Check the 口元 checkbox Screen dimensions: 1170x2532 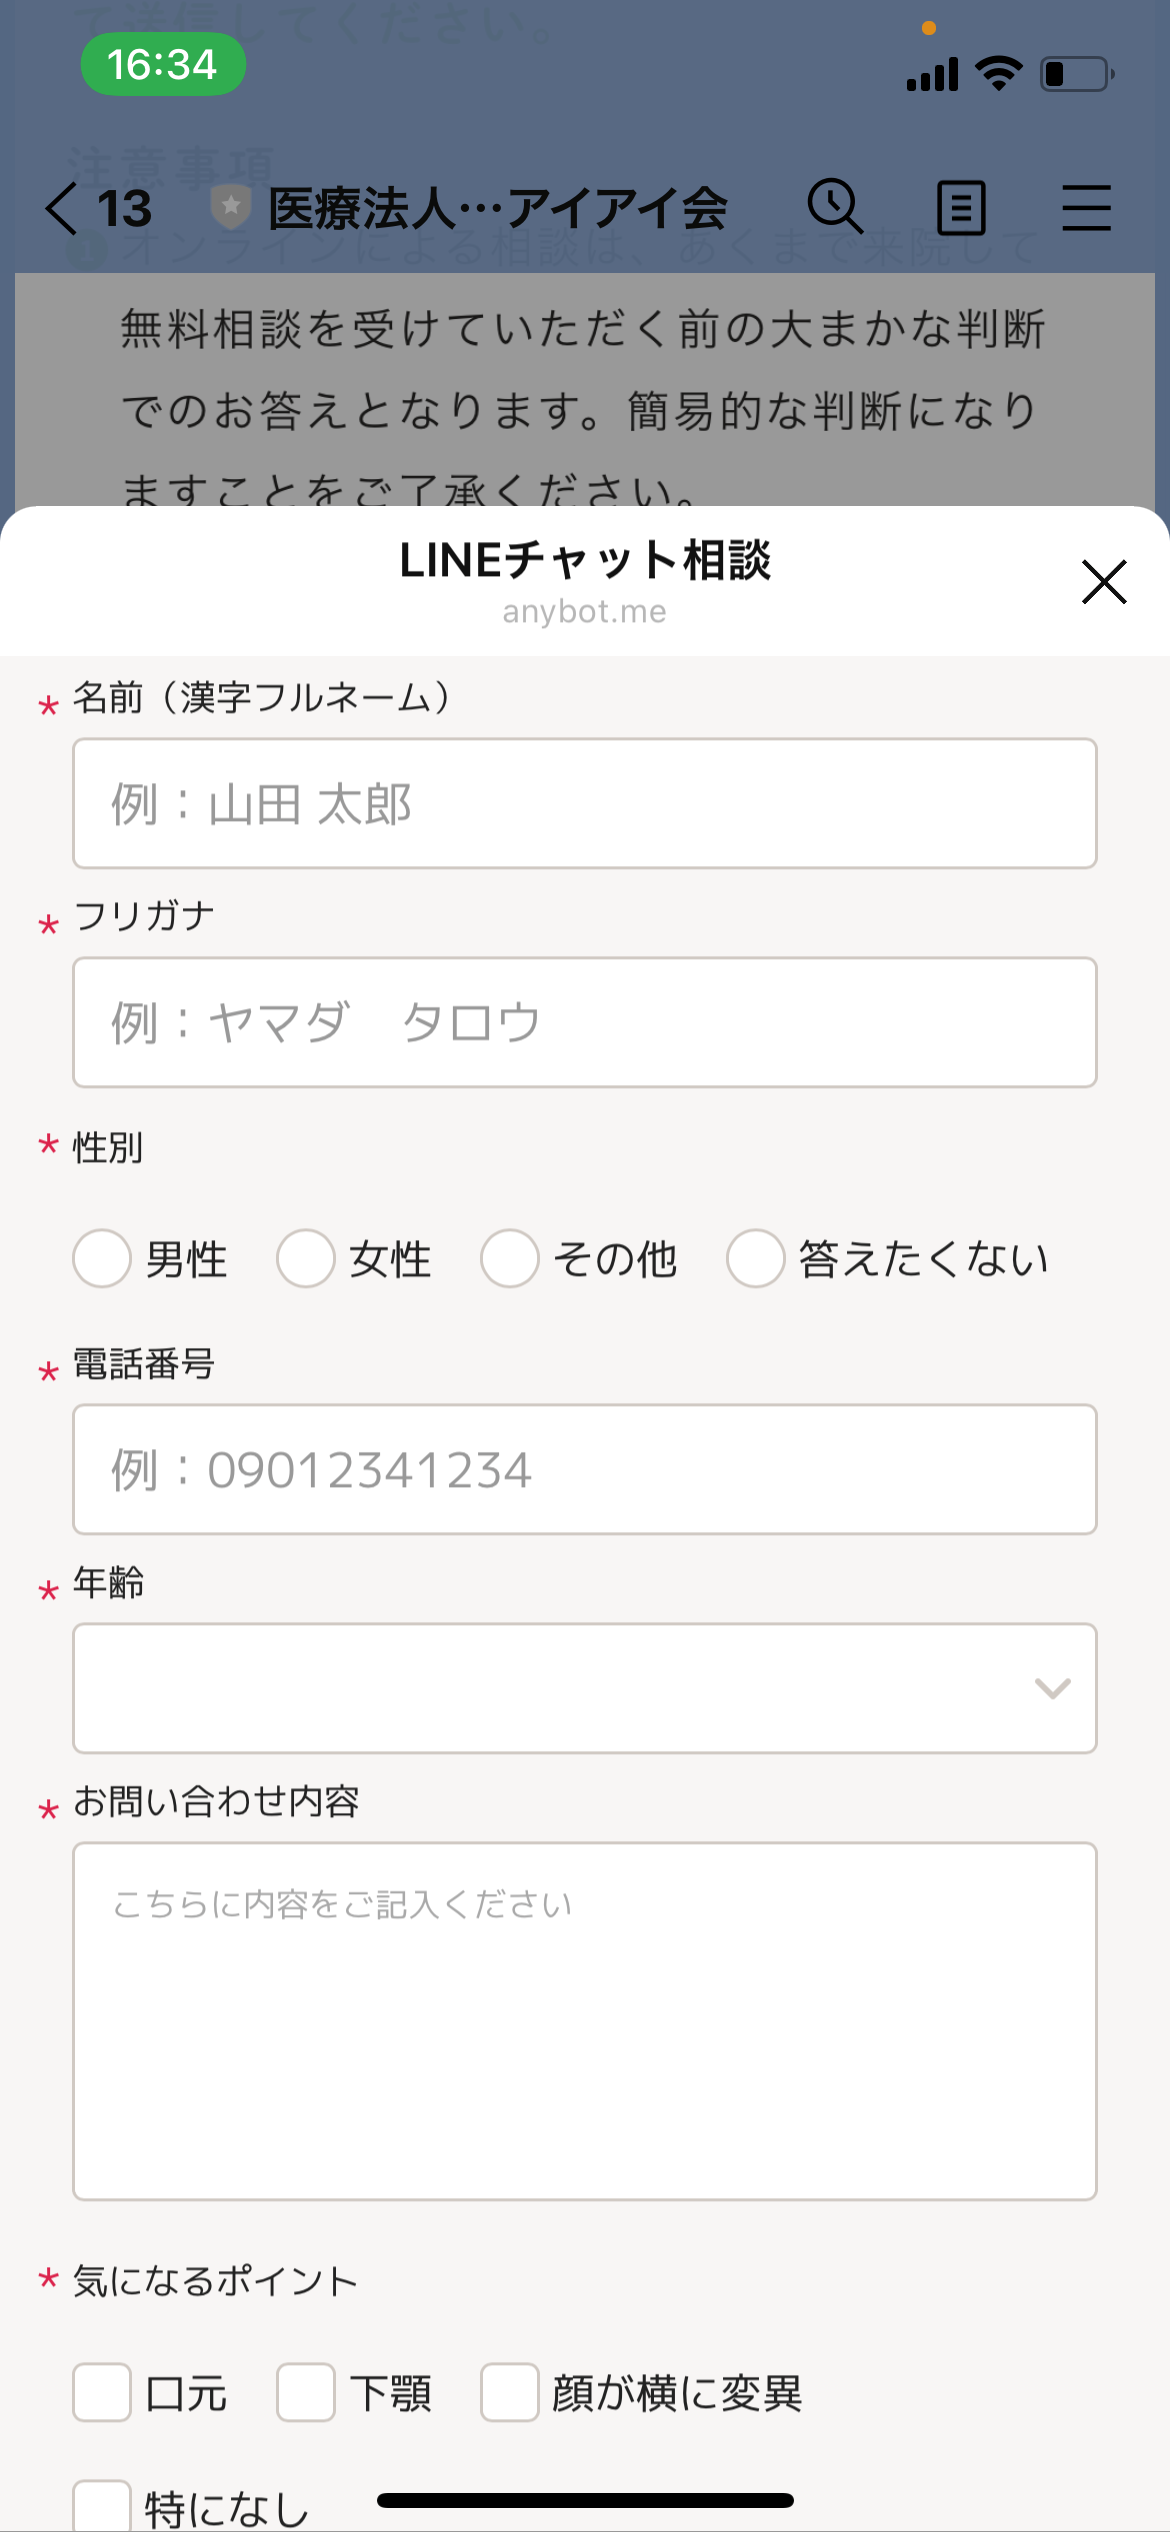[x=102, y=2392]
